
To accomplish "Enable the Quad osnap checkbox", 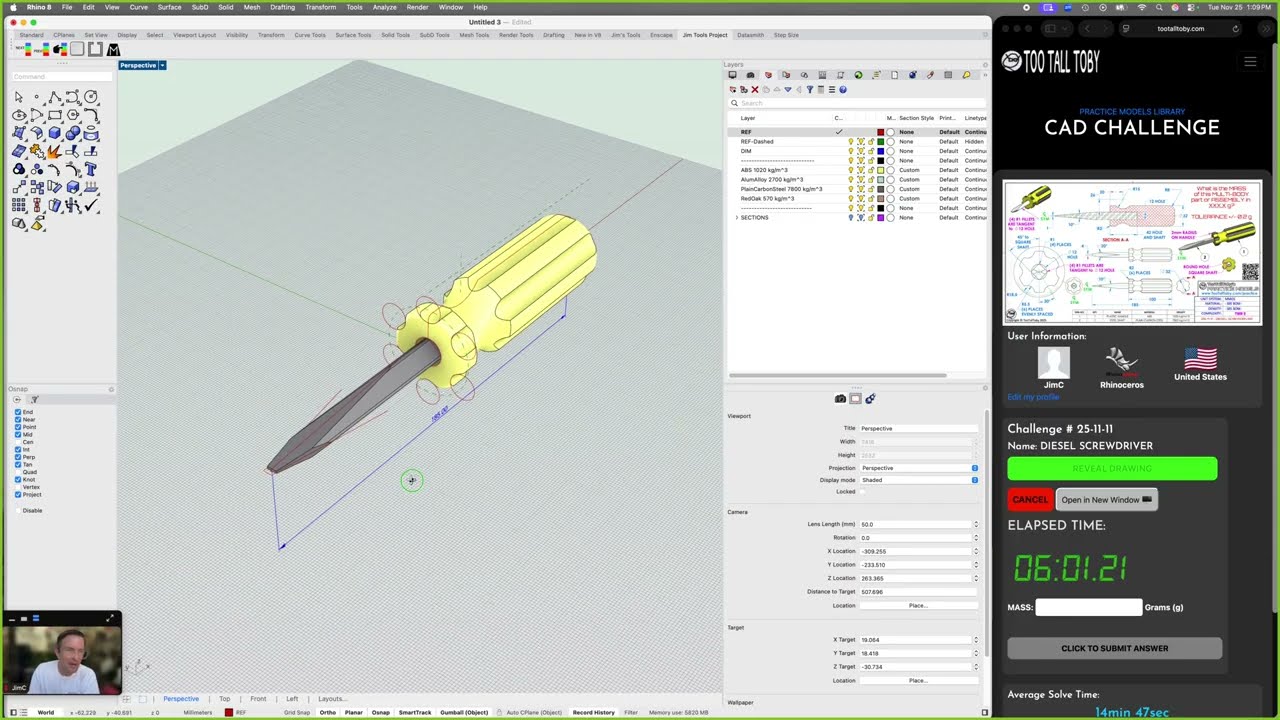I will coord(18,472).
